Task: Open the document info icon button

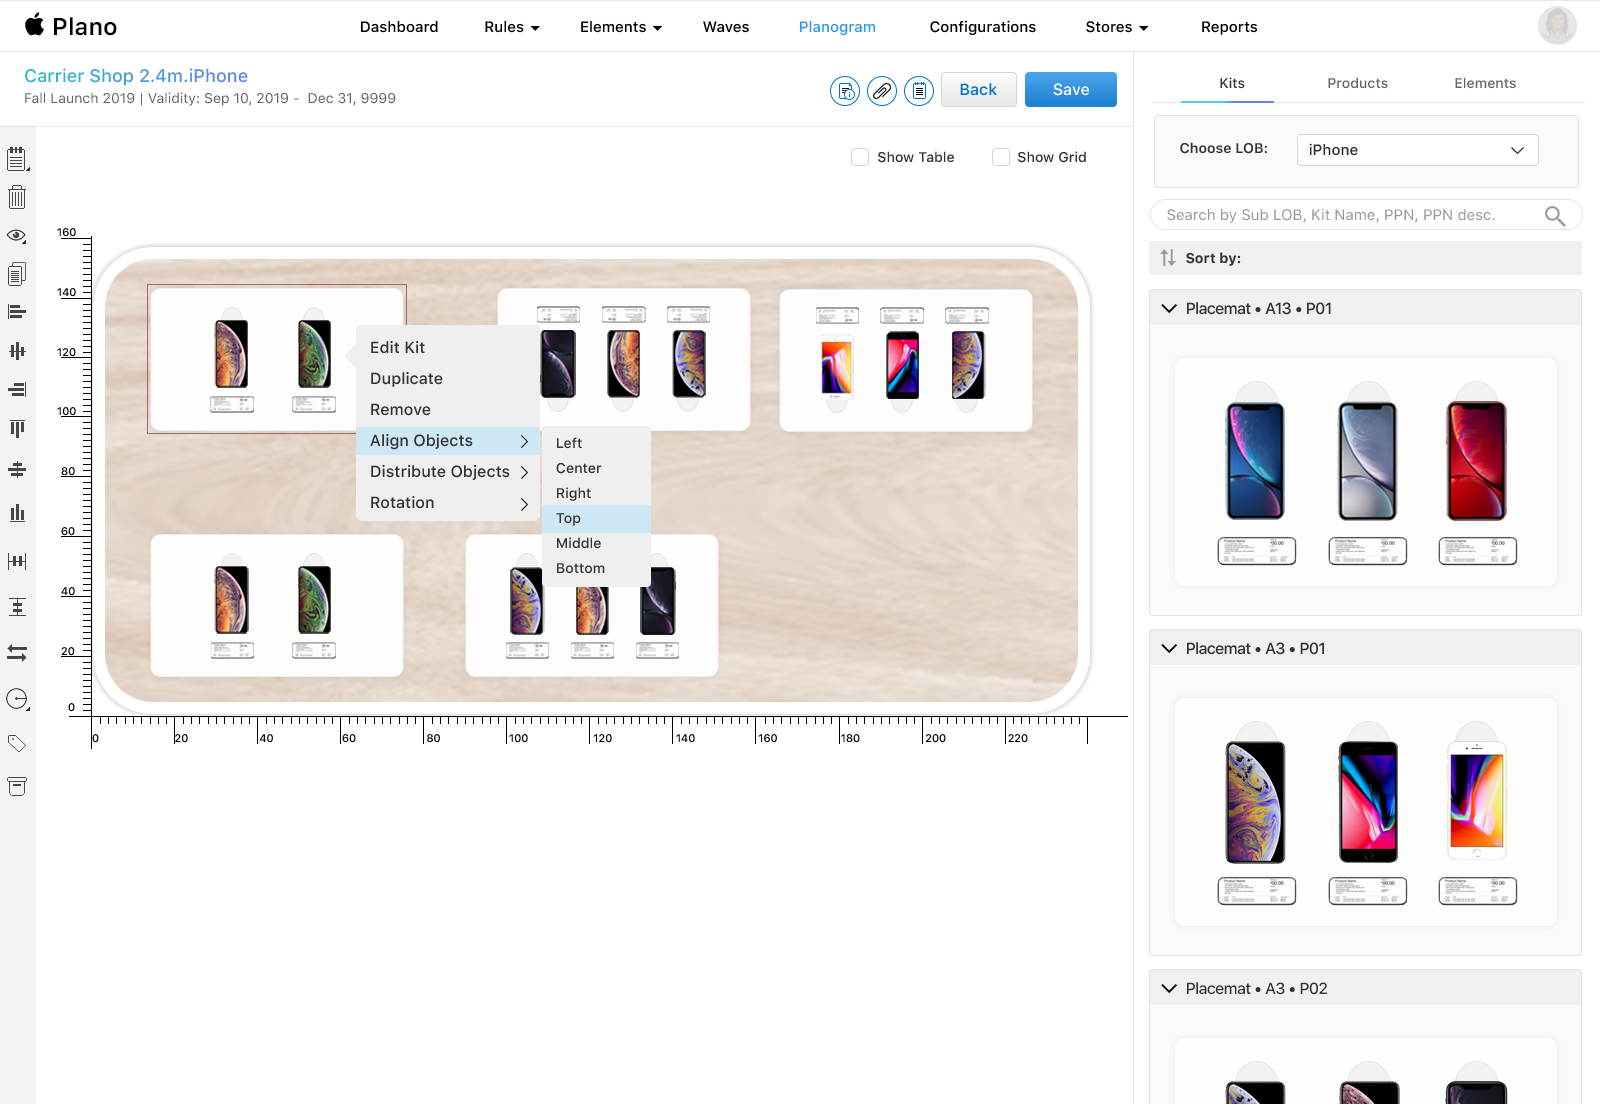Action: click(x=845, y=91)
